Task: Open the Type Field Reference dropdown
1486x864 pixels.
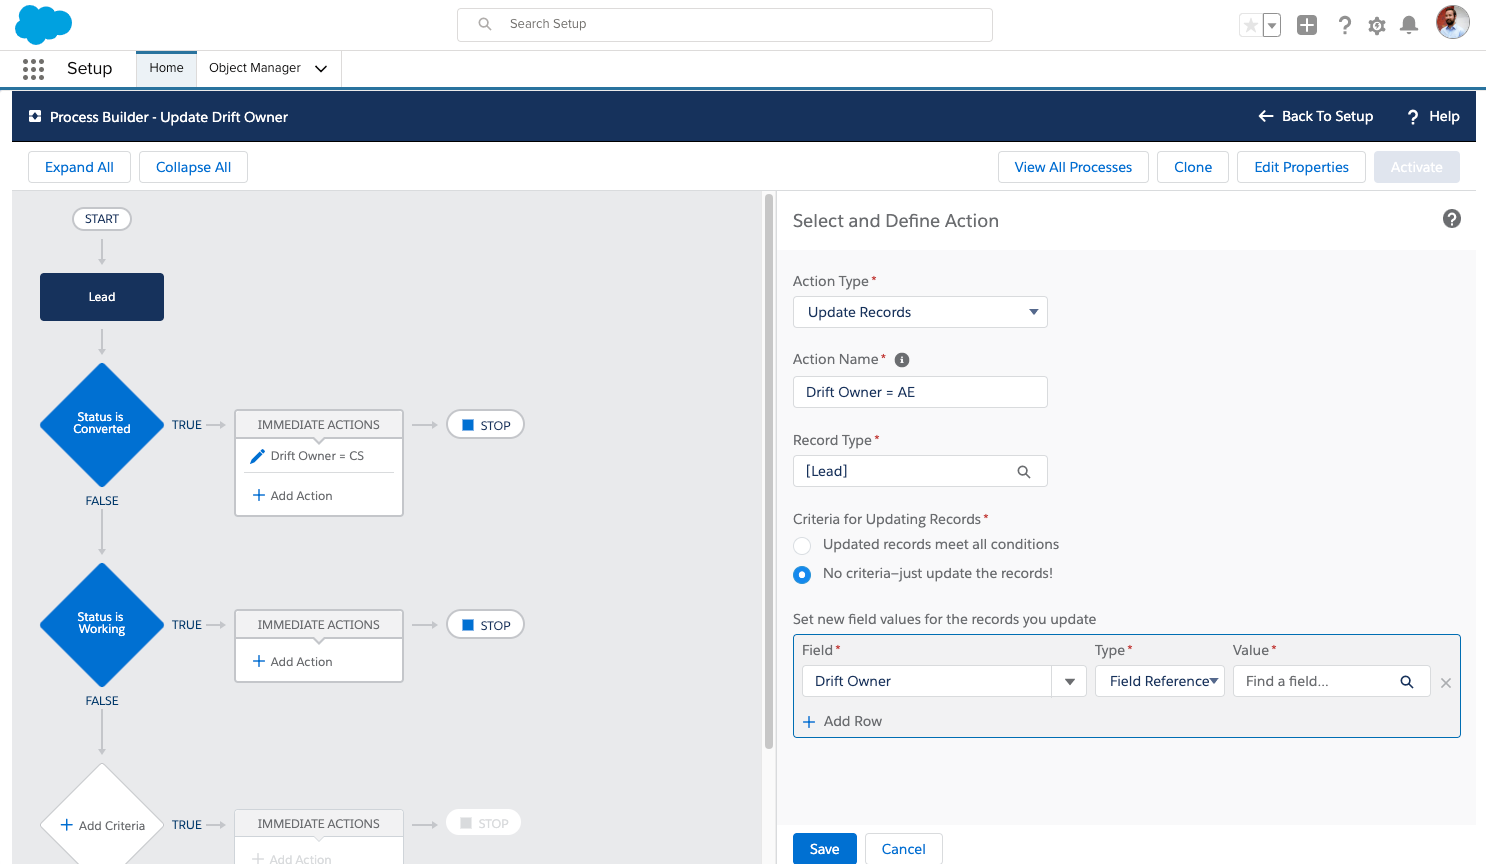Action: click(1160, 682)
